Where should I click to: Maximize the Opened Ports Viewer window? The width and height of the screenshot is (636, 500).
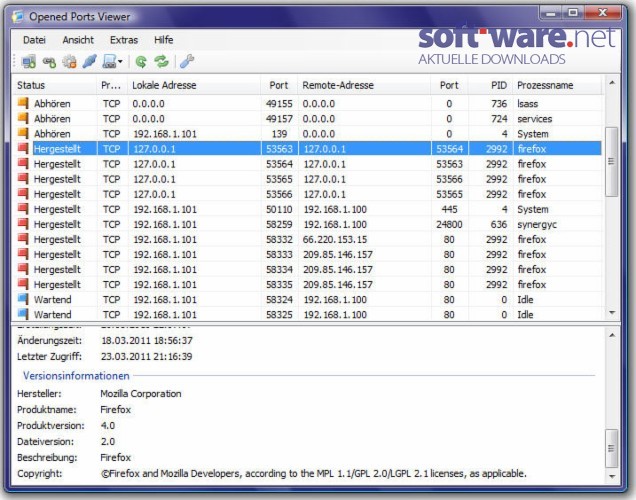pyautogui.click(x=573, y=13)
